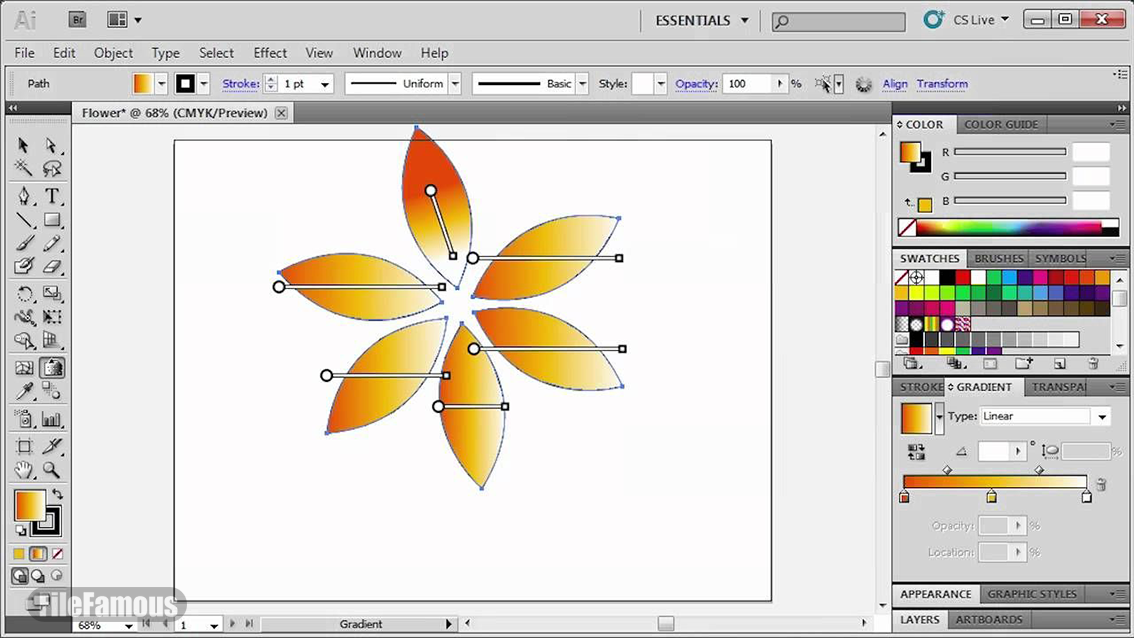Click the Transform link
The width and height of the screenshot is (1134, 638).
(x=942, y=84)
